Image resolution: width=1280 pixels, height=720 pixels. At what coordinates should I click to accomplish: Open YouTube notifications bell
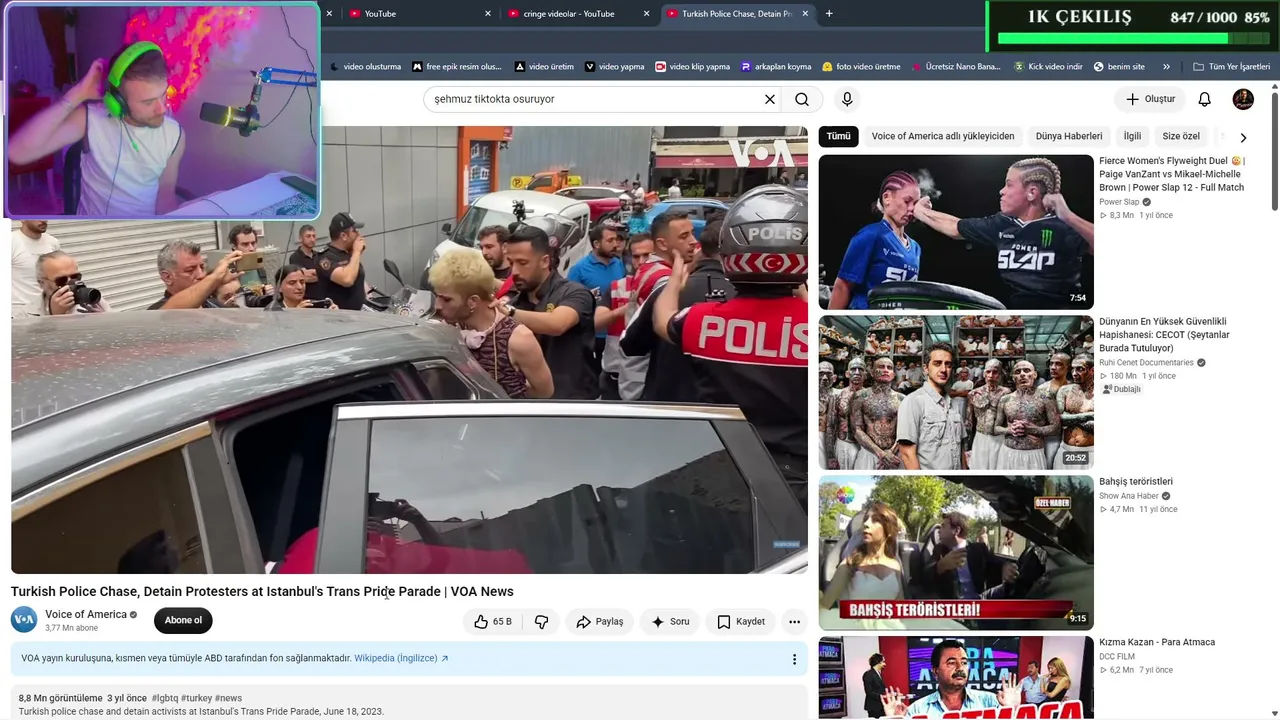click(x=1205, y=99)
